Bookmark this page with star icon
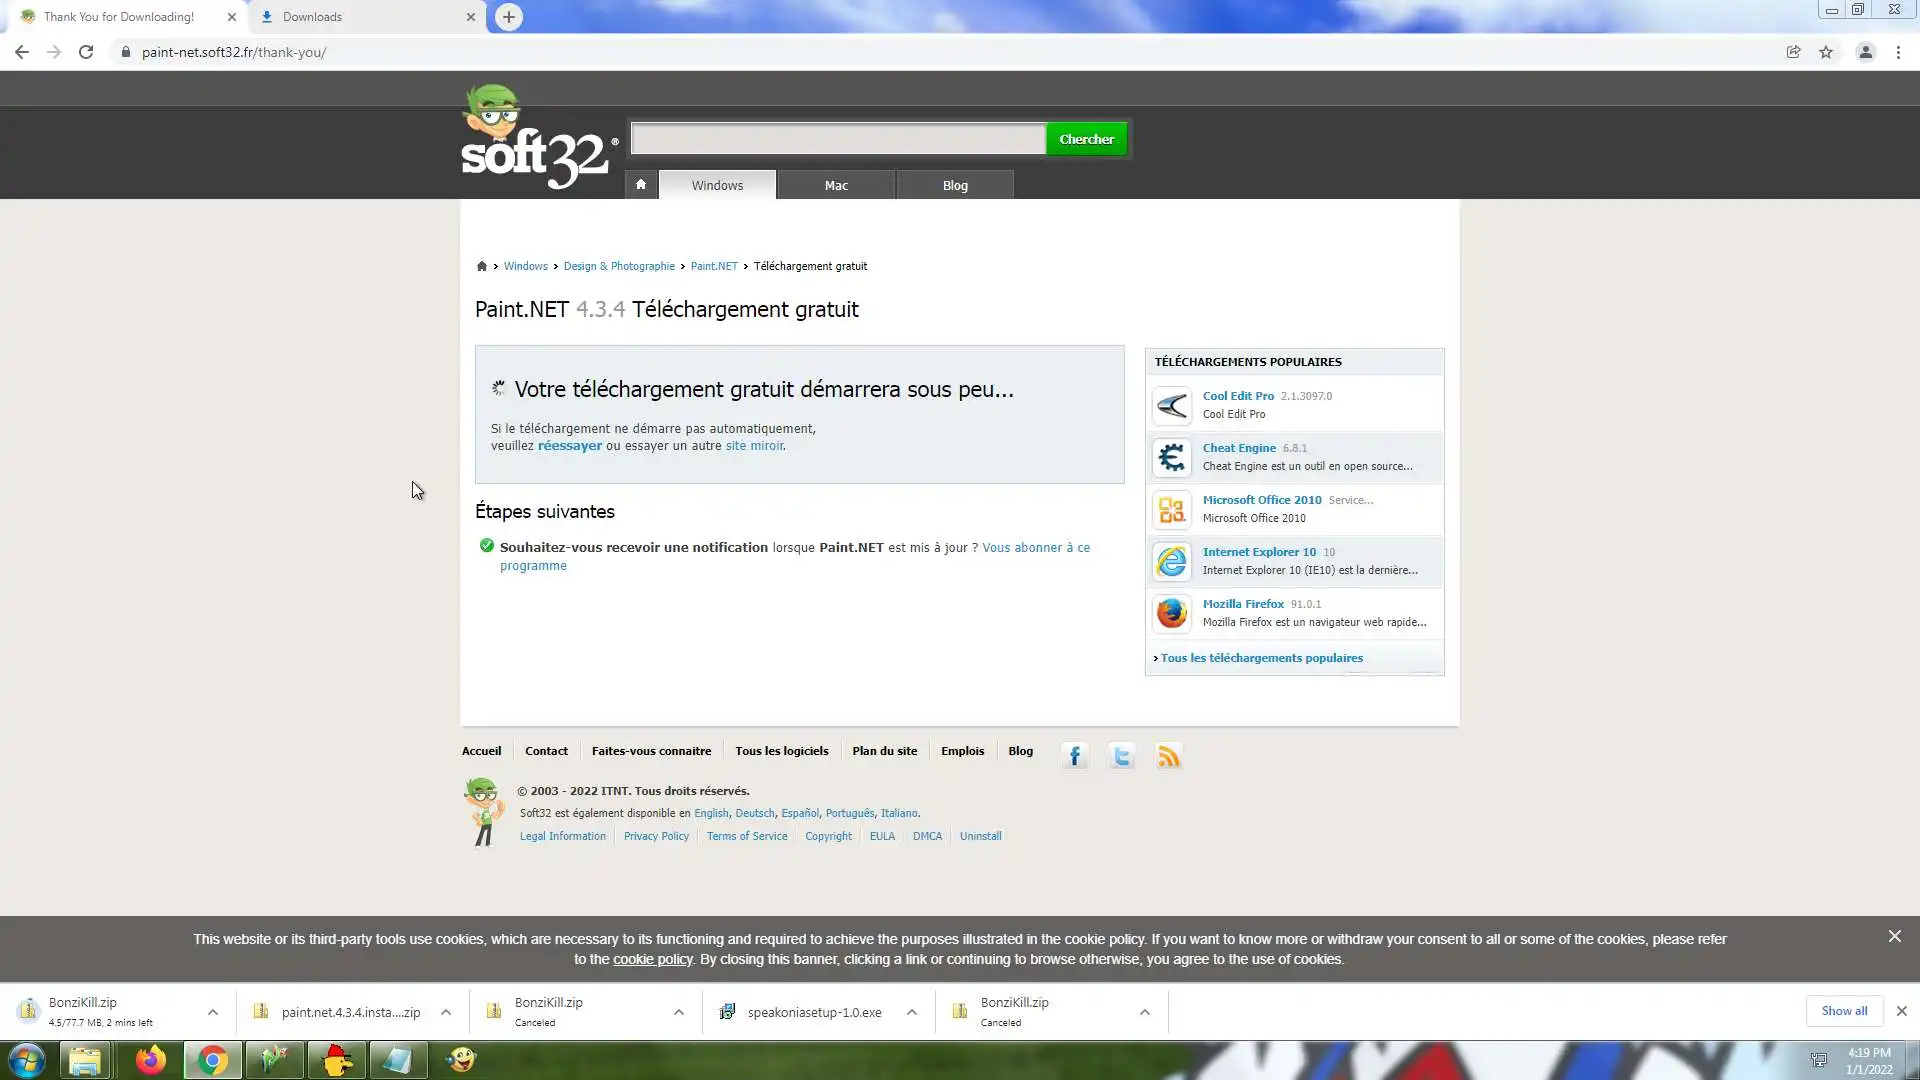This screenshot has width=1920, height=1080. click(1826, 52)
